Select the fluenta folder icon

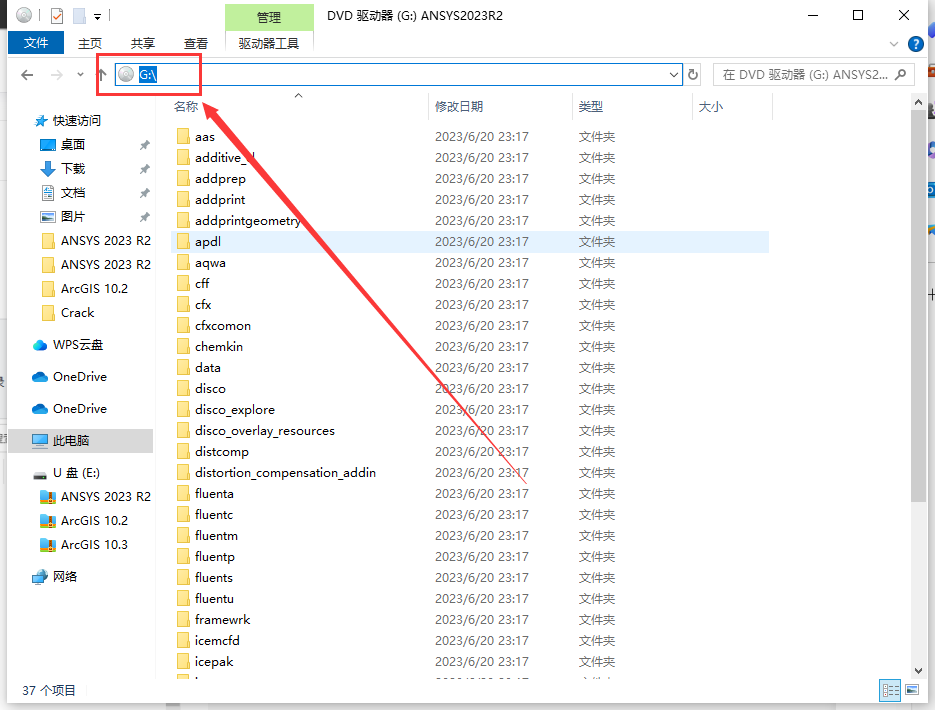(183, 493)
